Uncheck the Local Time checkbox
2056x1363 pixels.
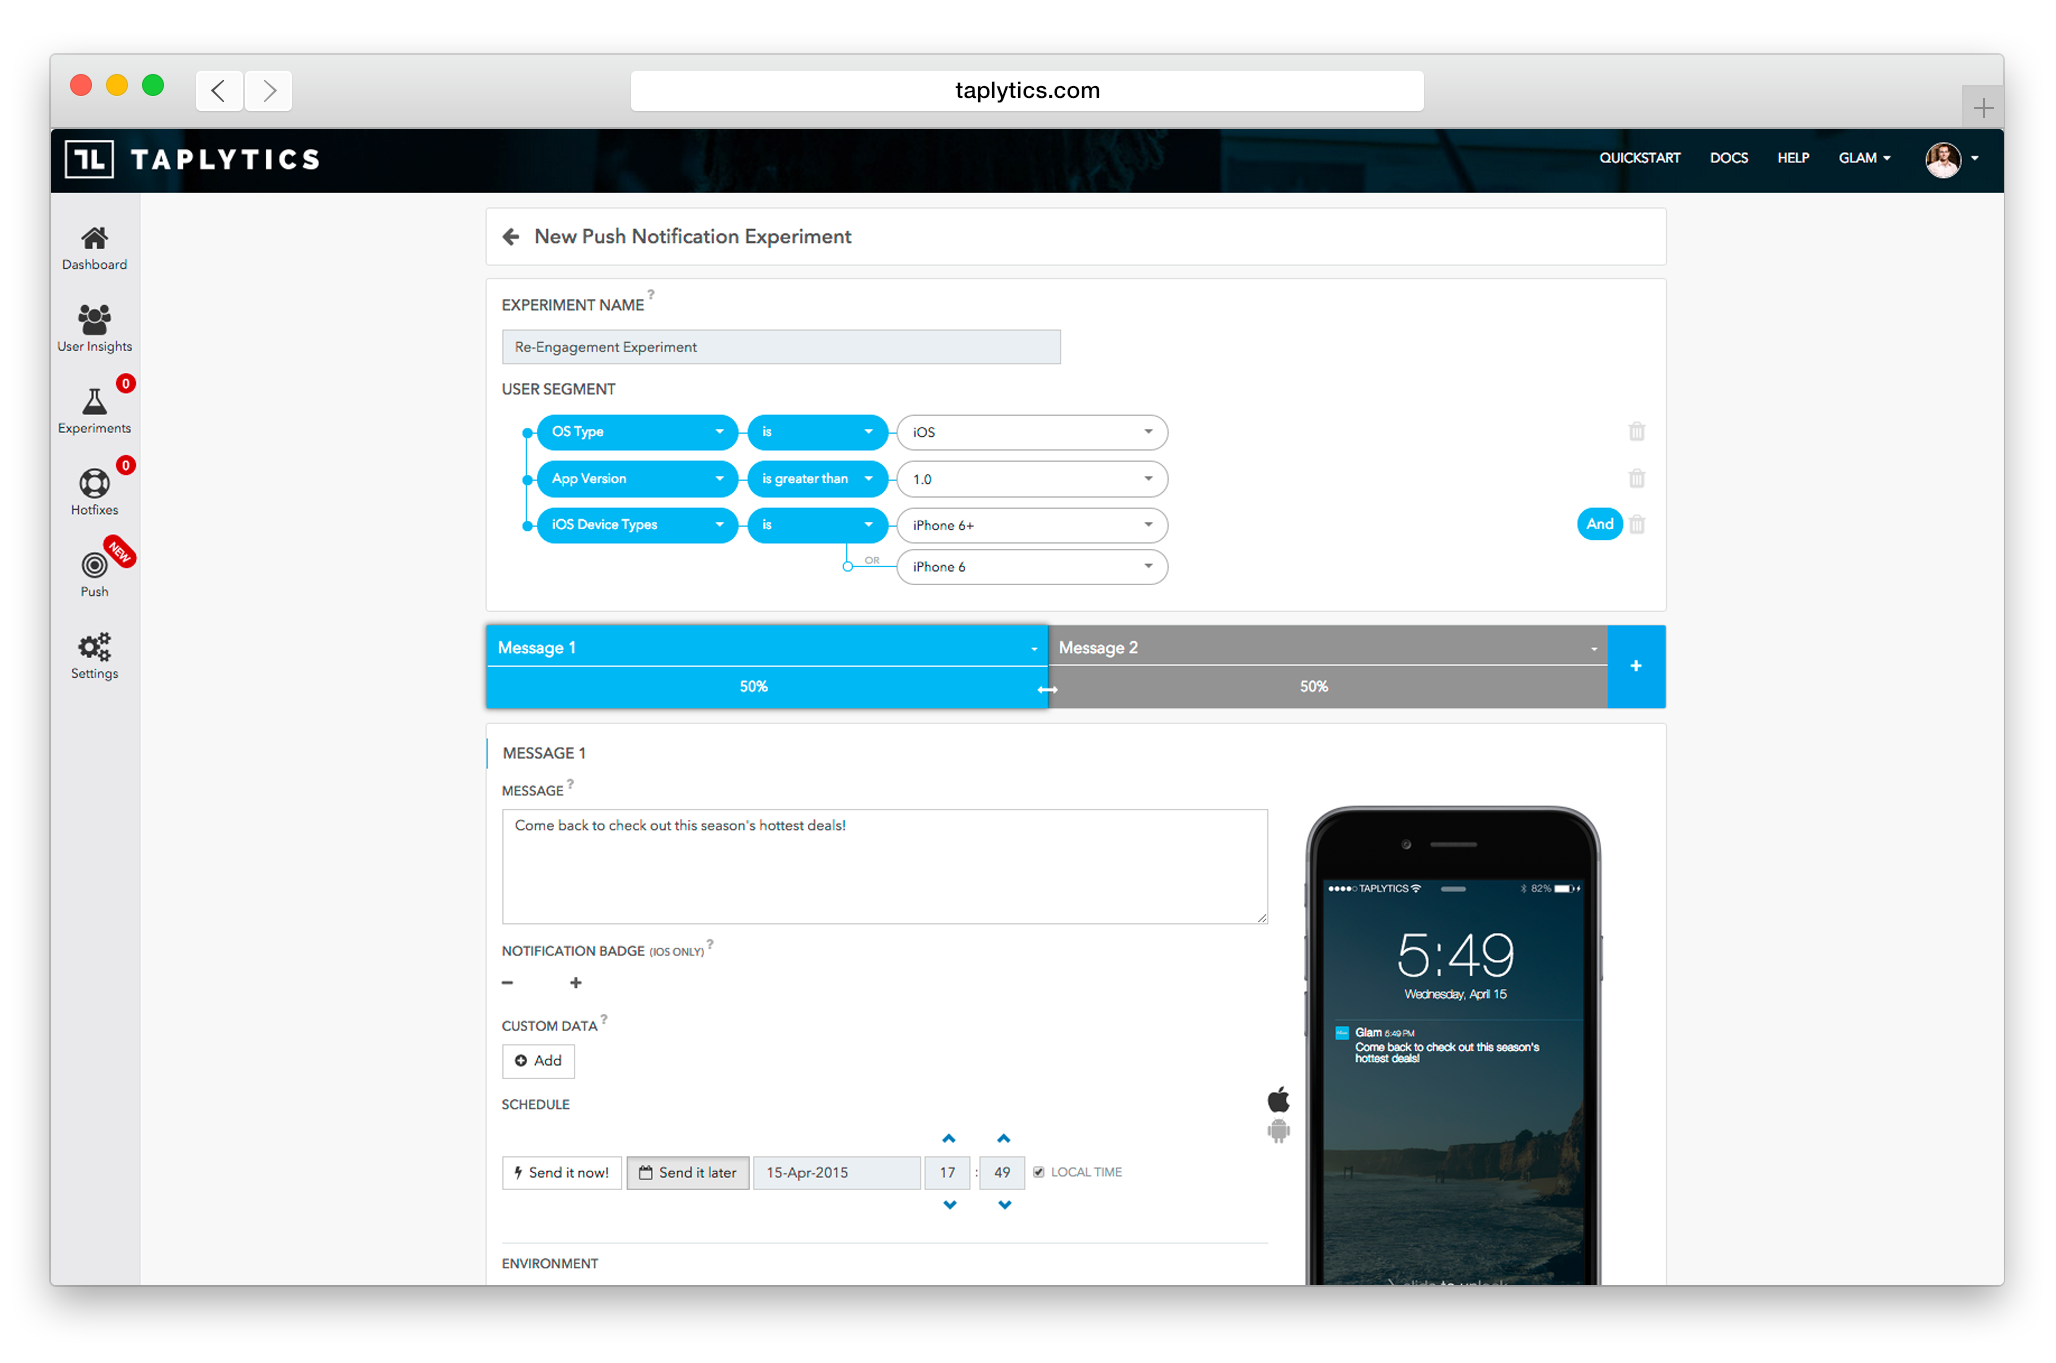pyautogui.click(x=1038, y=1172)
